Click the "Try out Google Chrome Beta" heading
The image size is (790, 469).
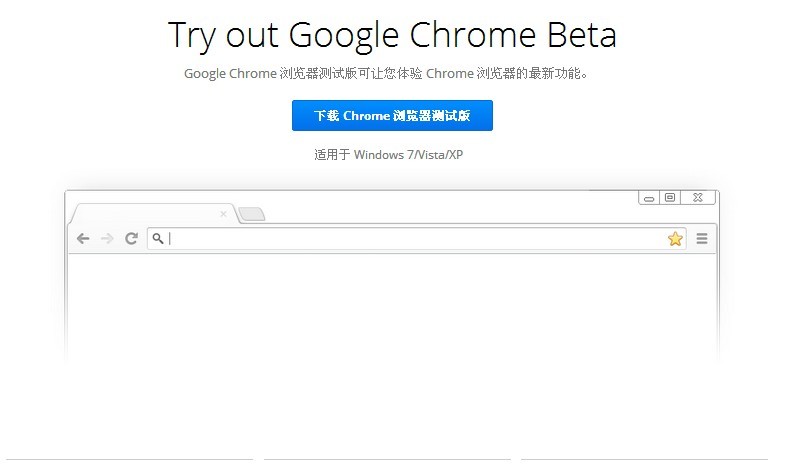[392, 35]
